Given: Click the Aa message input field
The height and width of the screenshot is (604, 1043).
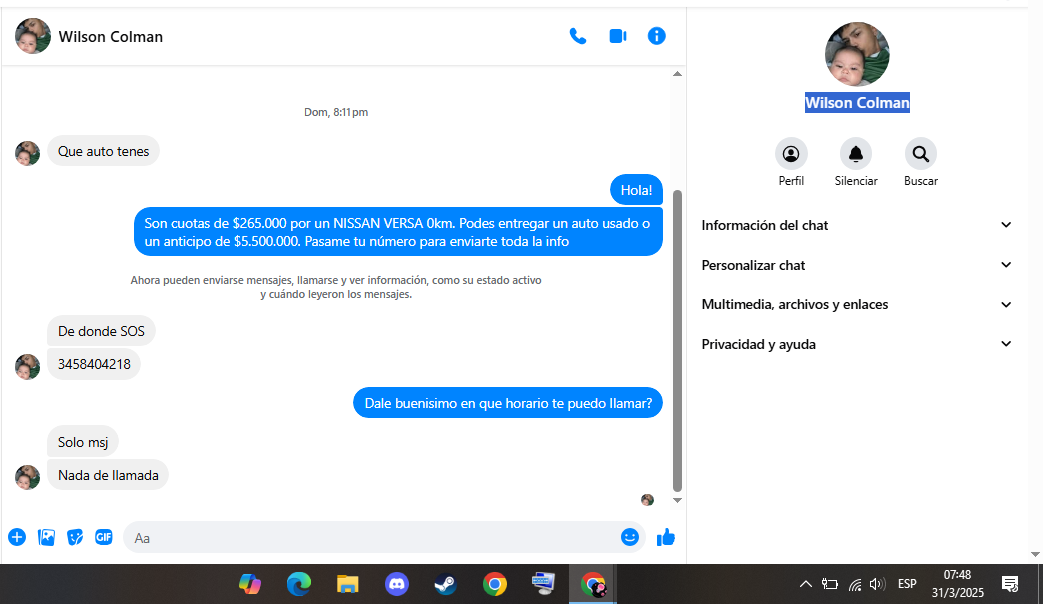Looking at the screenshot, I should 370,537.
